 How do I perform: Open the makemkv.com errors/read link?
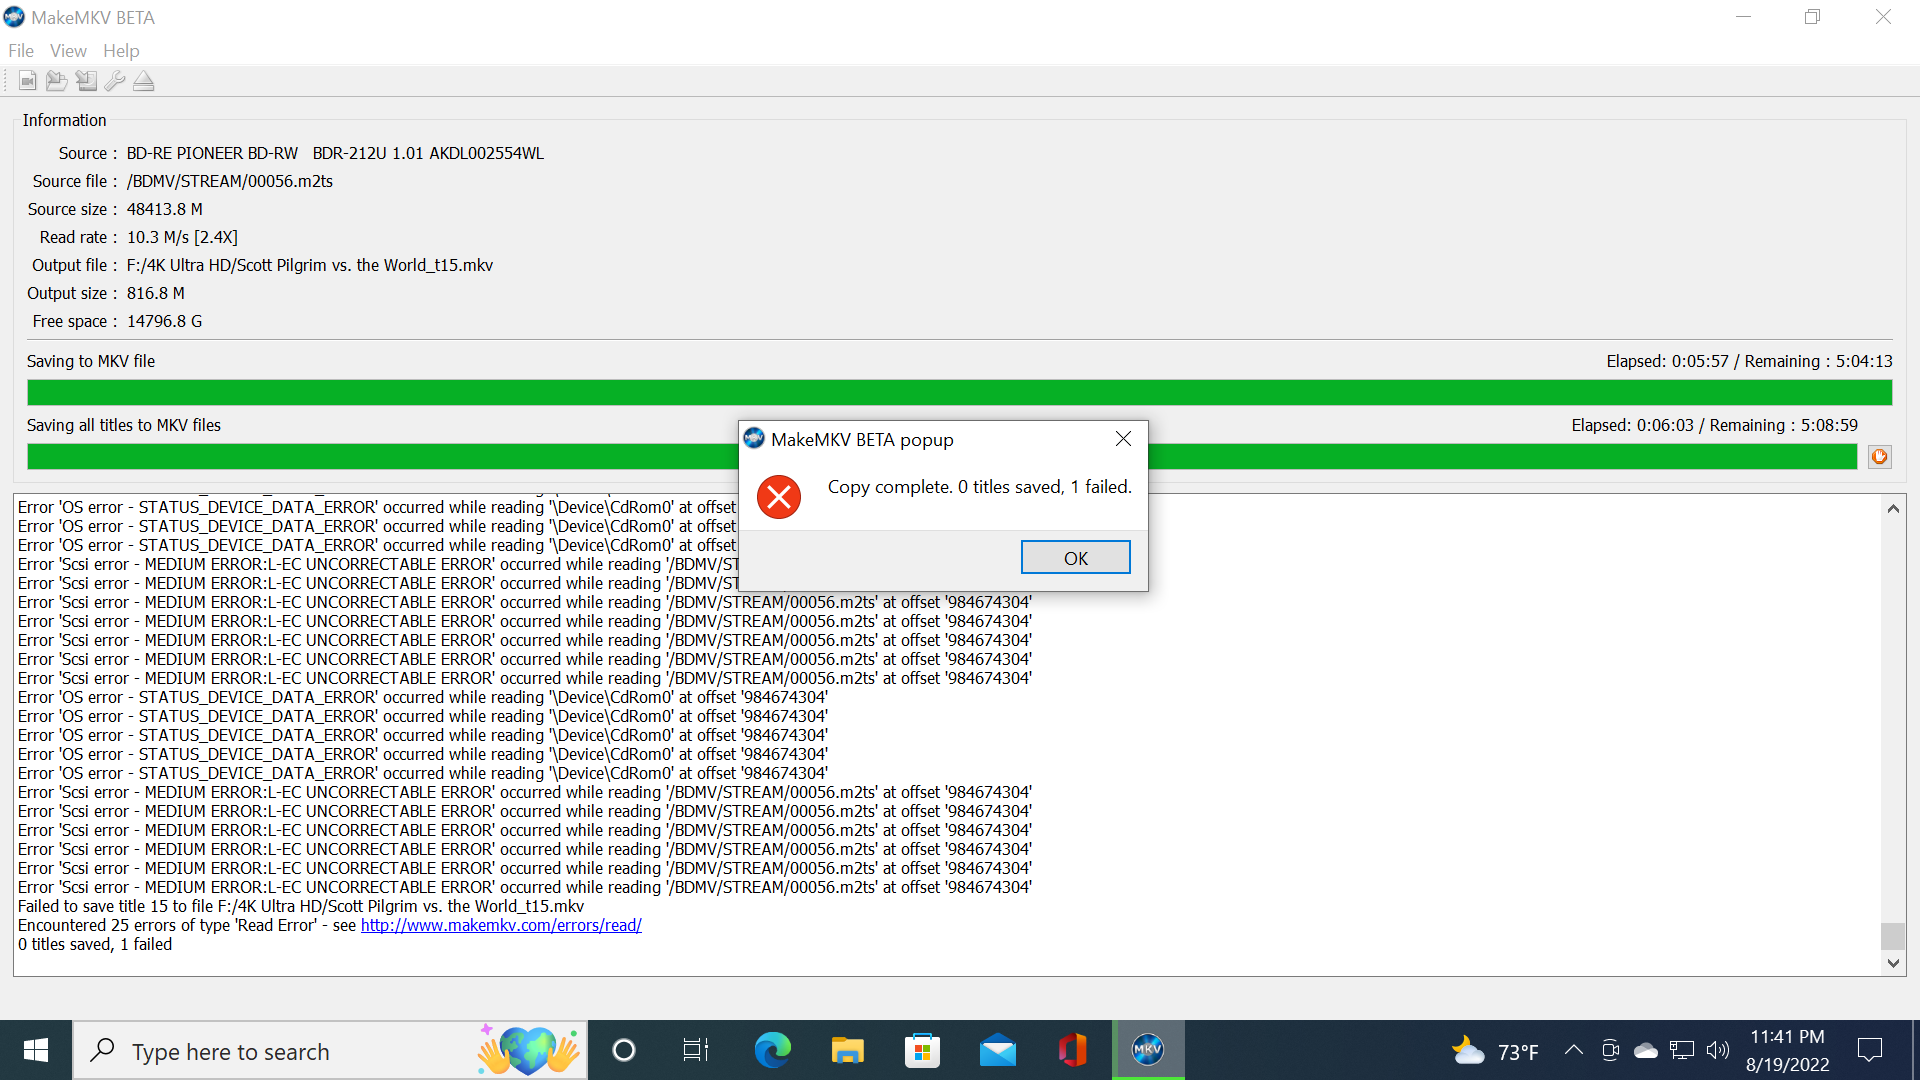point(501,926)
